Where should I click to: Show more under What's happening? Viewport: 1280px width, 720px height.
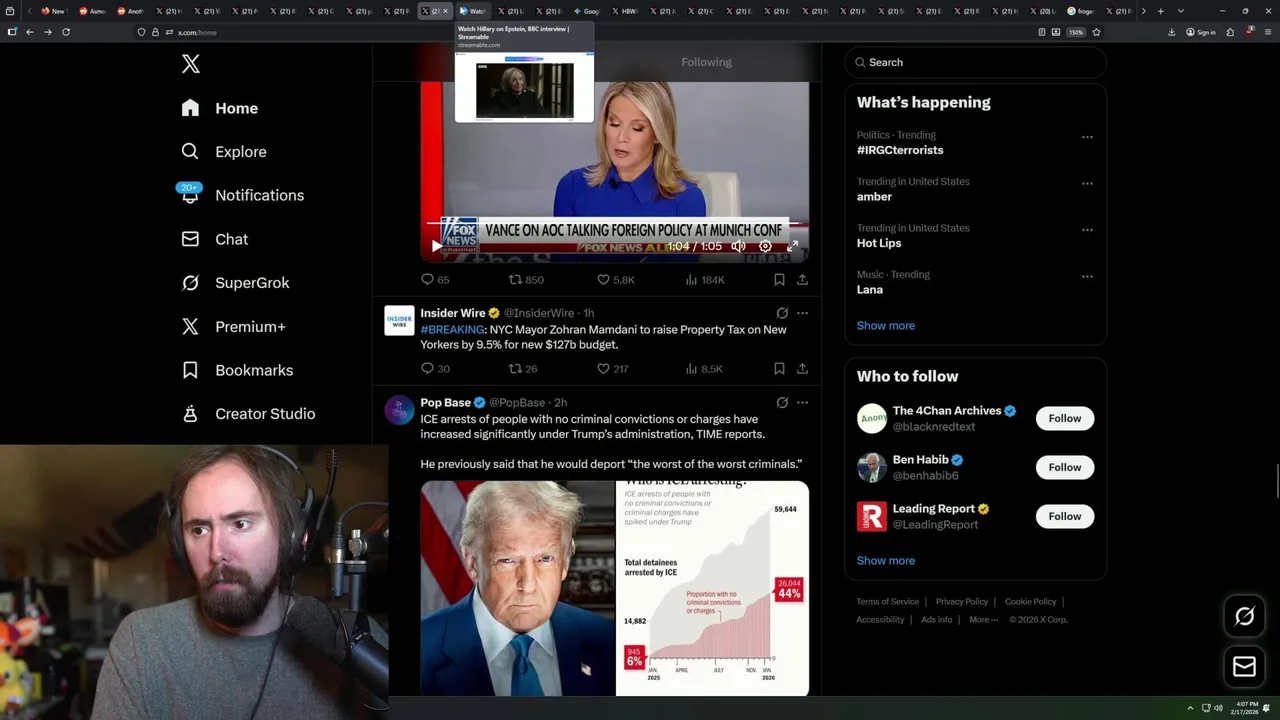[886, 326]
